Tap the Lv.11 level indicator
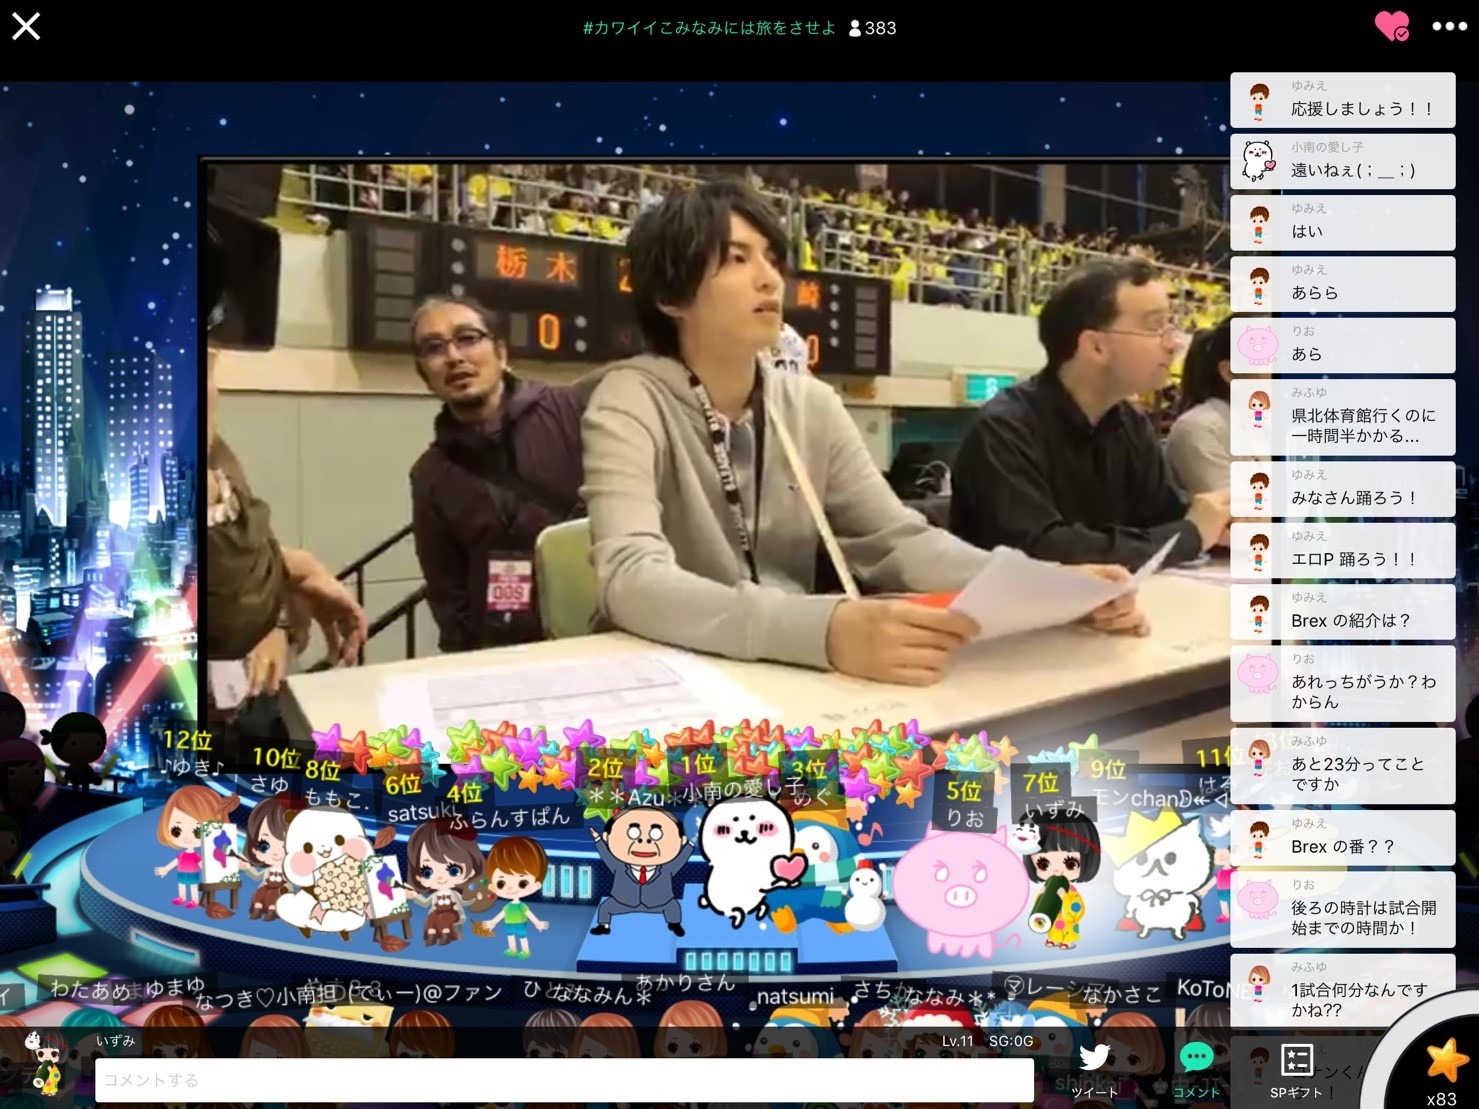This screenshot has width=1479, height=1109. pyautogui.click(x=957, y=1041)
